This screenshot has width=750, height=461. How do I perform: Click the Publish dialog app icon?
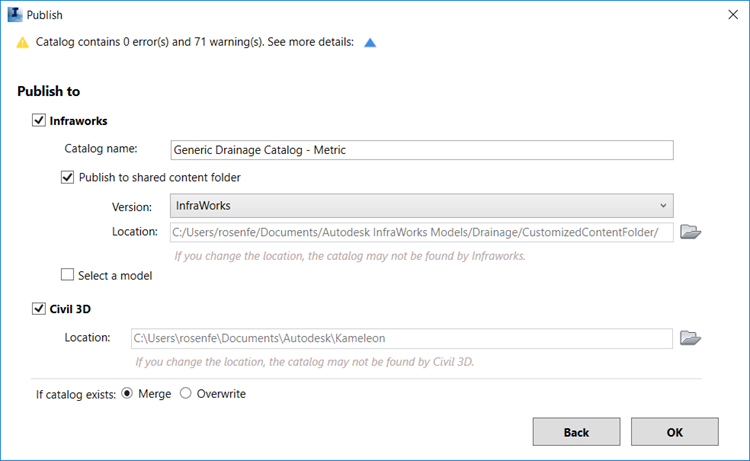[x=14, y=15]
